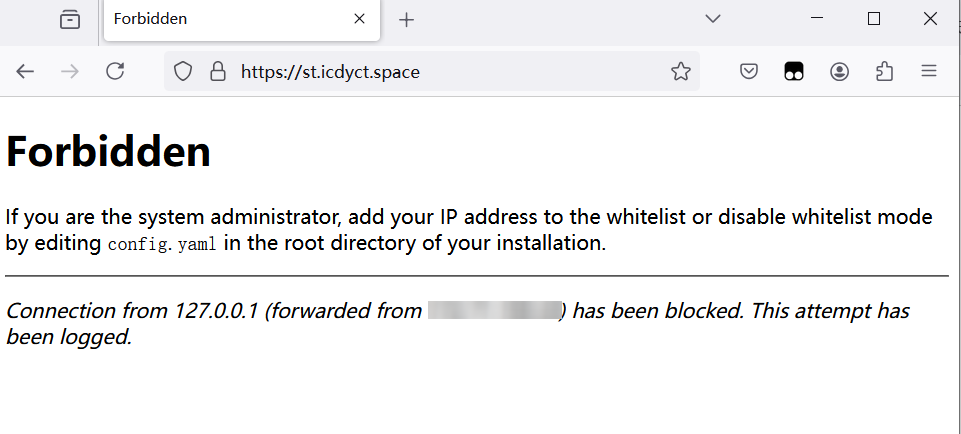This screenshot has width=961, height=434.
Task: Save page to Pocket
Action: (749, 71)
